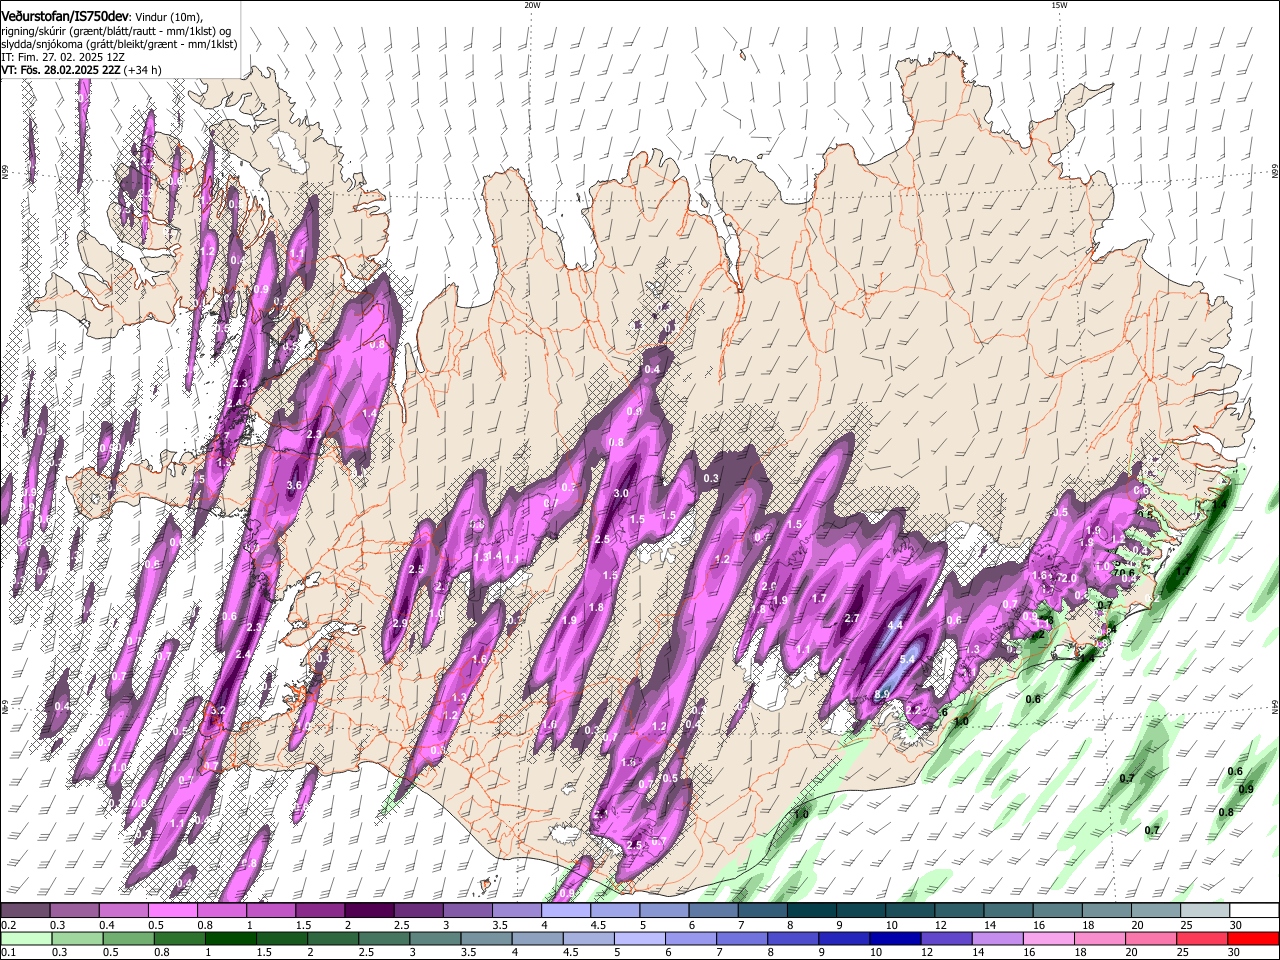Select the pale green 0.1 rain legend swatch
Screen dimensions: 1280x960
click(26, 939)
